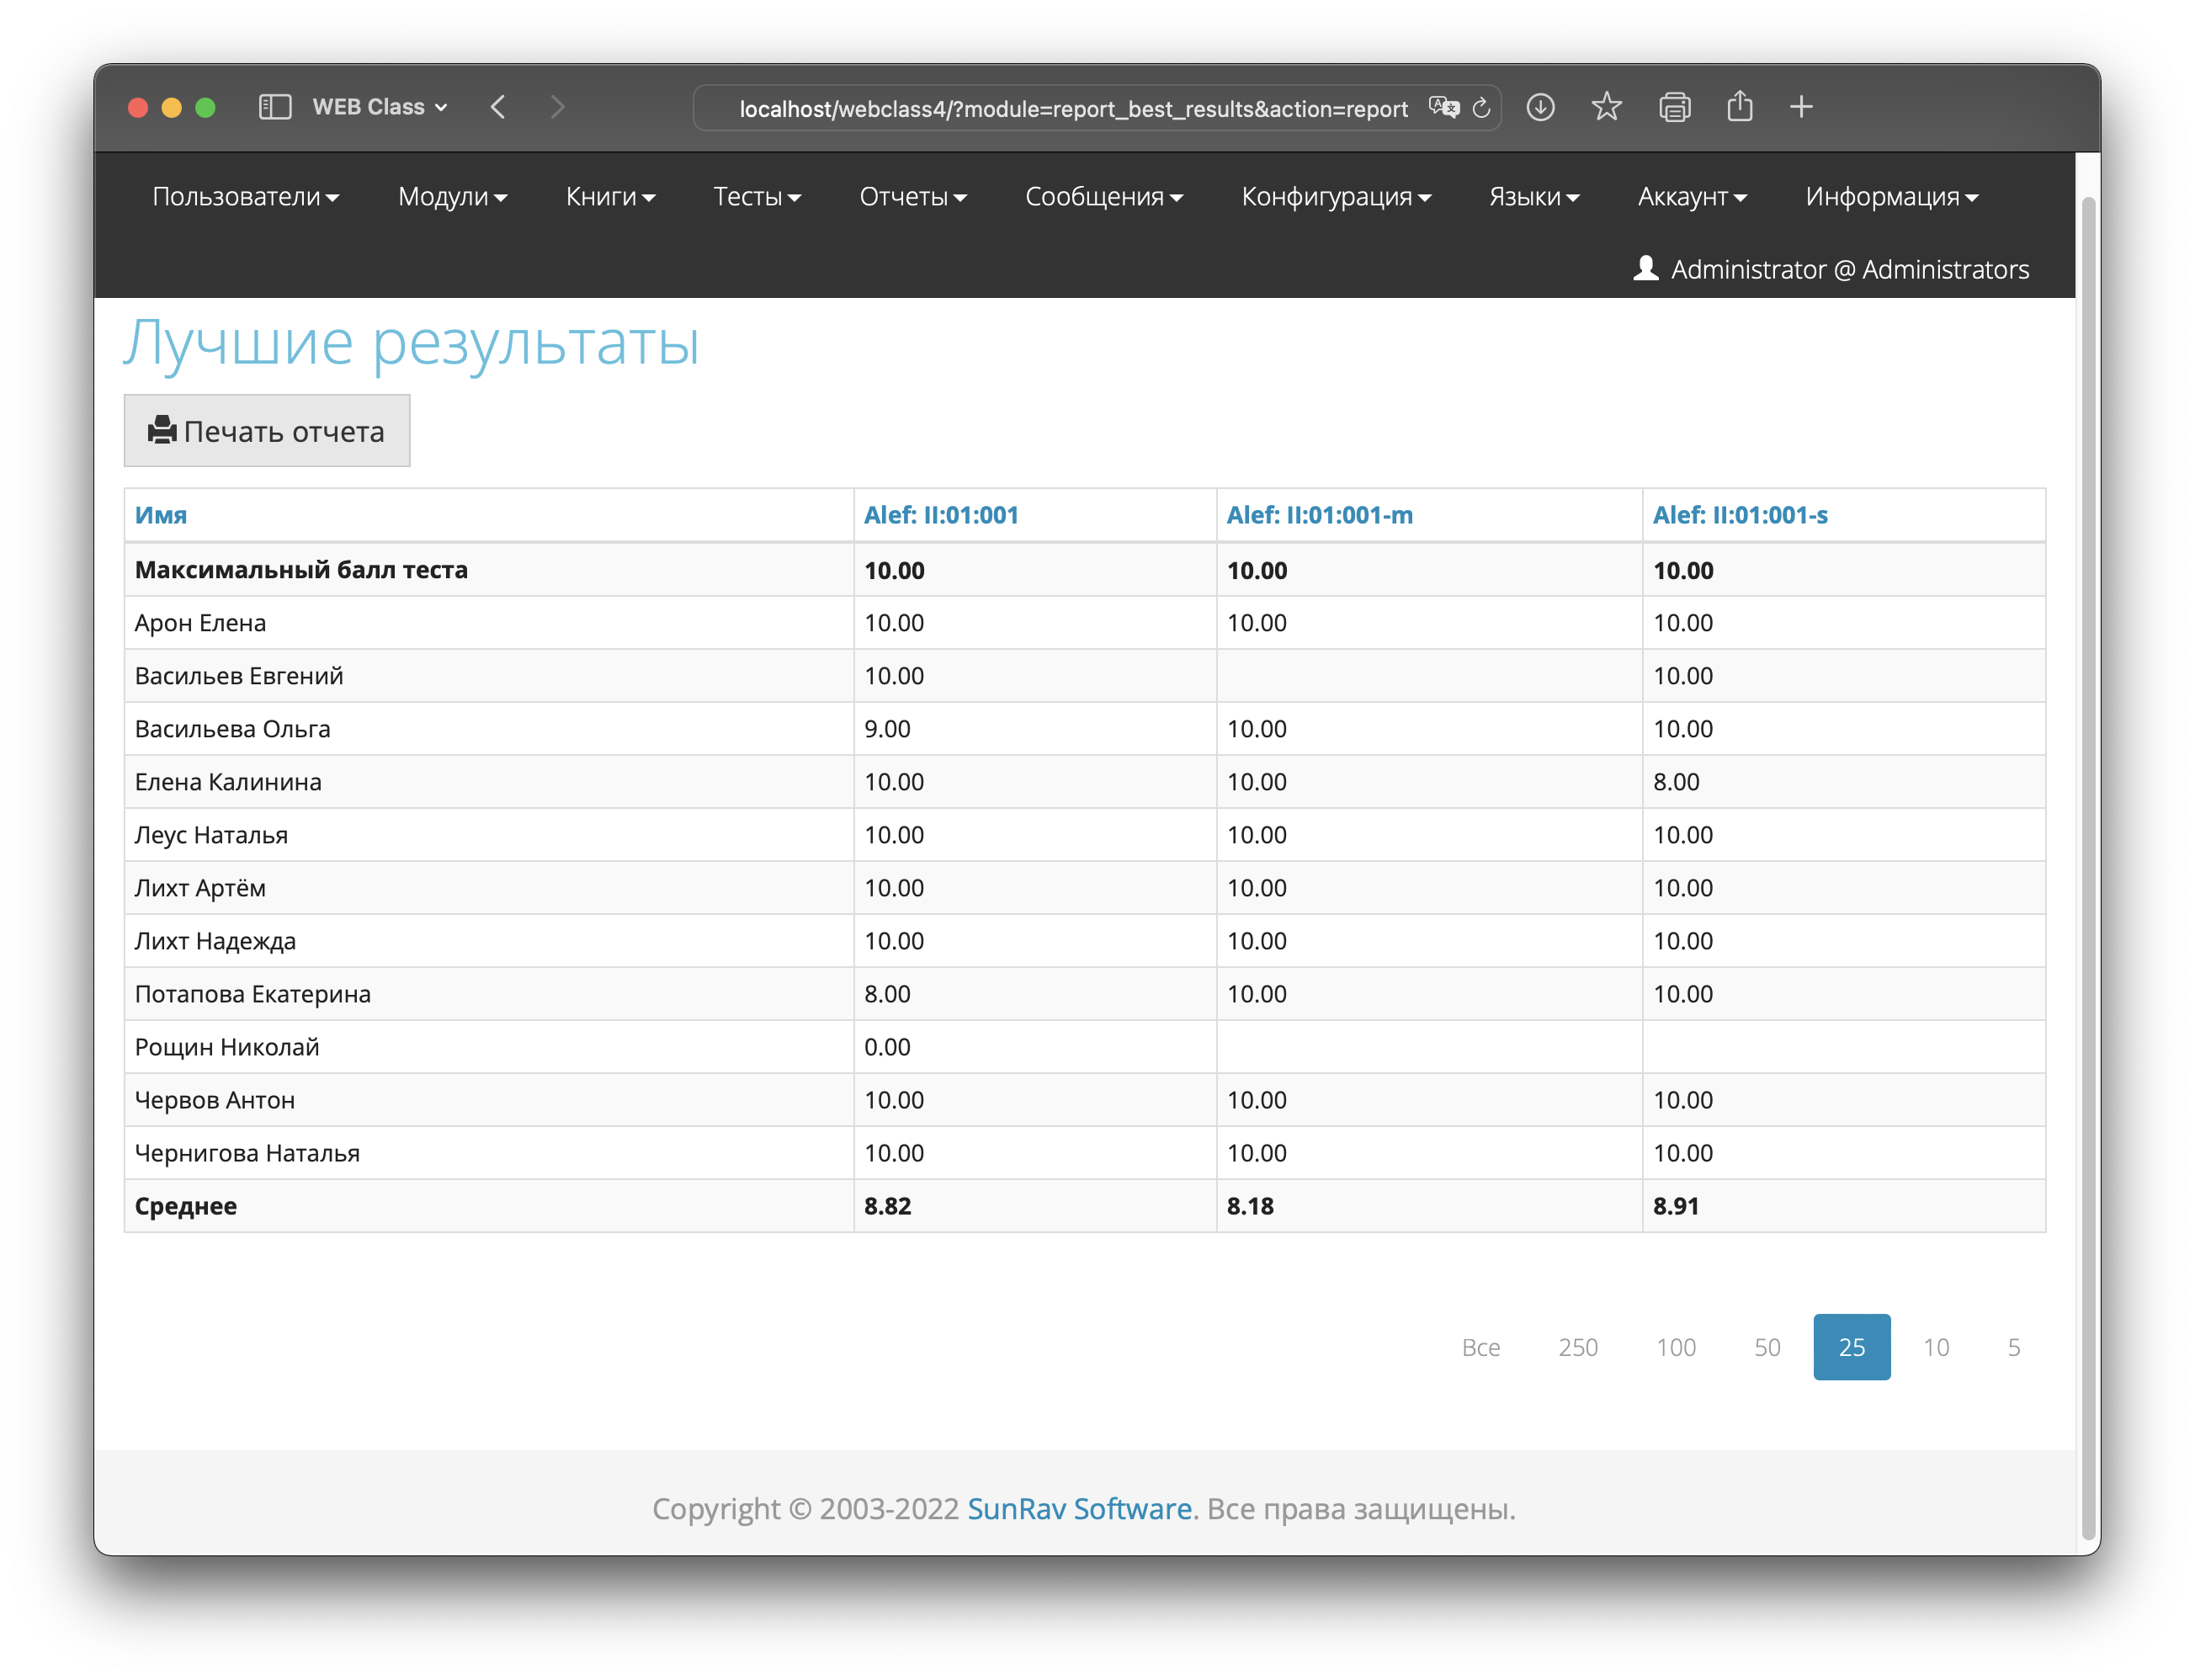
Task: Toggle the Safari sidebar icon
Action: 275,107
